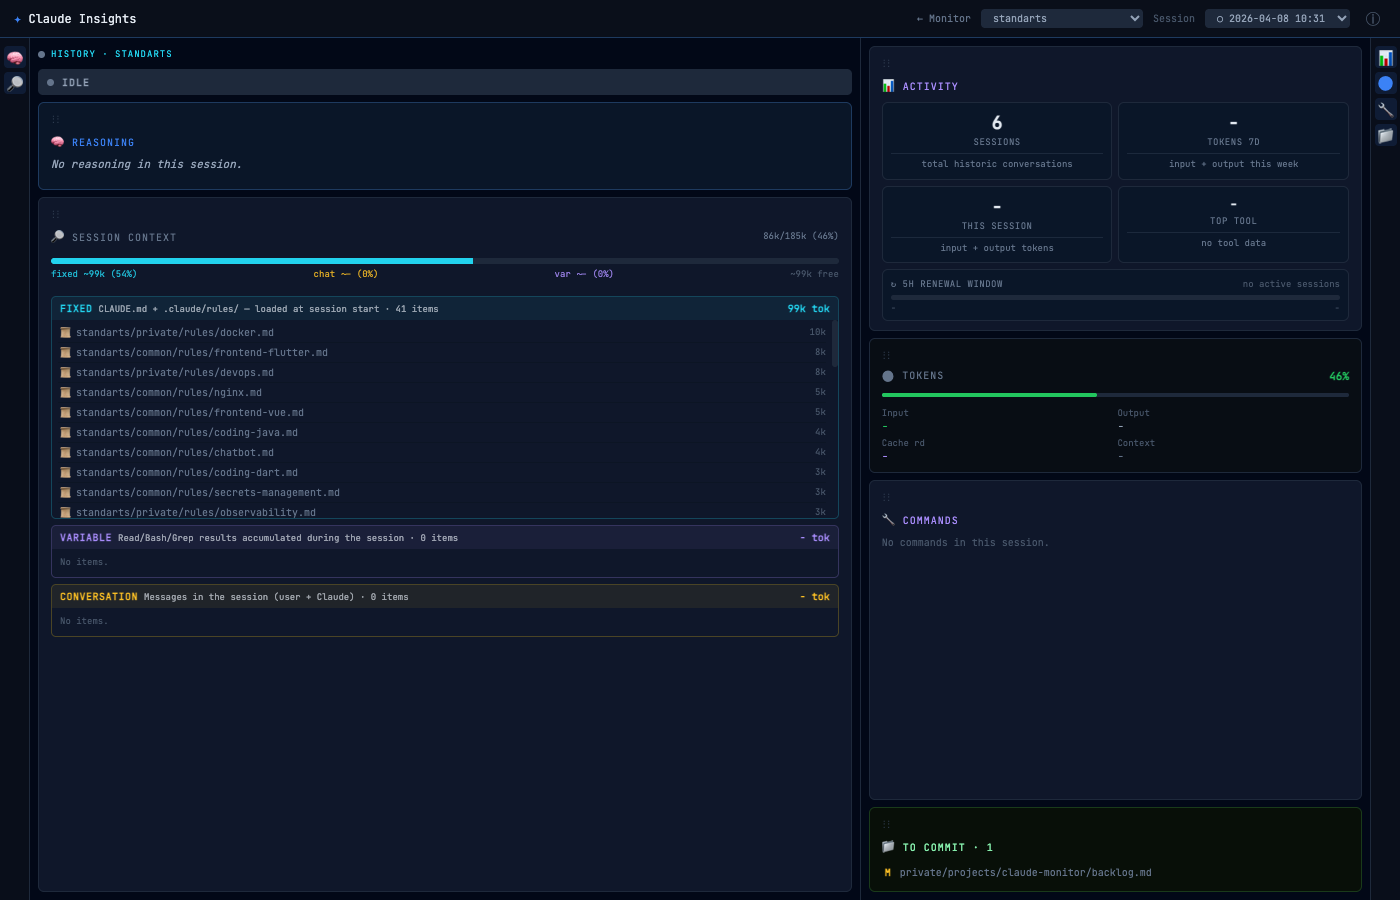Click the refresh icon of 5H RENEWAL WINDOW
Image resolution: width=1400 pixels, height=900 pixels.
(894, 284)
